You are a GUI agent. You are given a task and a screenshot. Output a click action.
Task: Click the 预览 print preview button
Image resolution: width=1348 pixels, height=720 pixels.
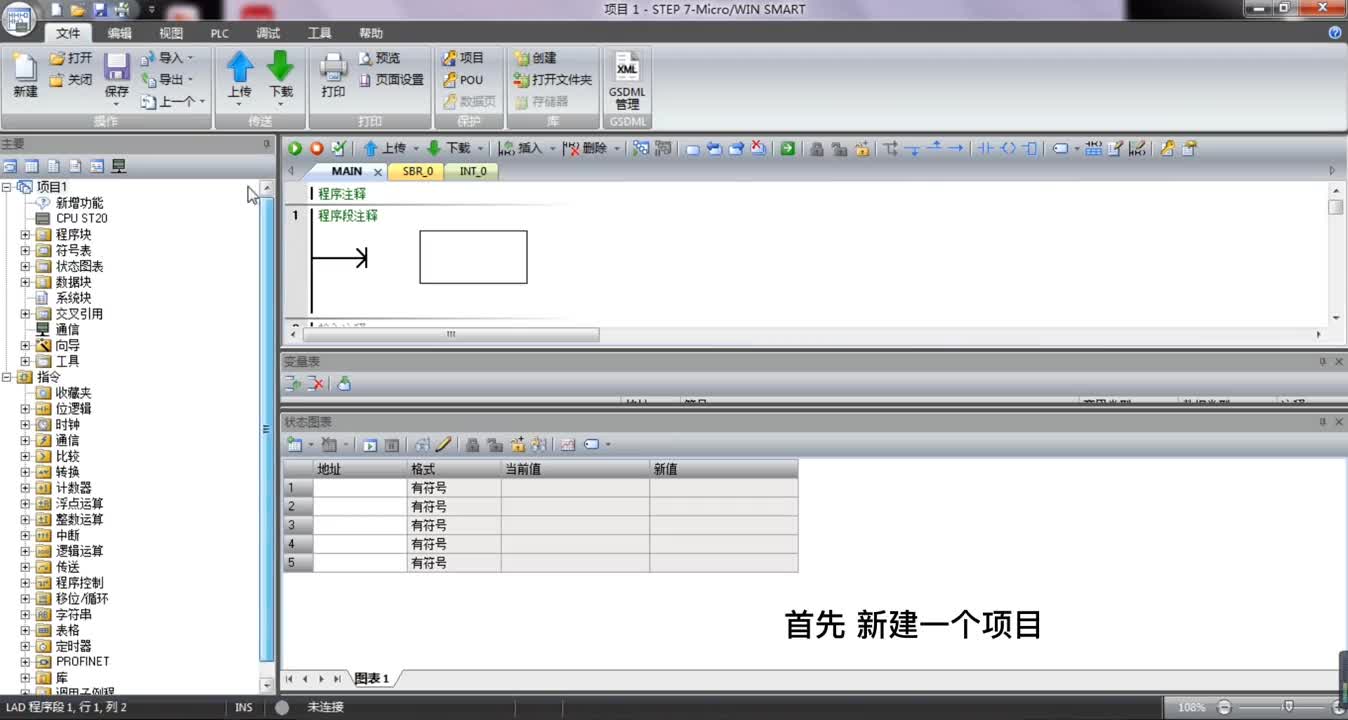(x=380, y=58)
